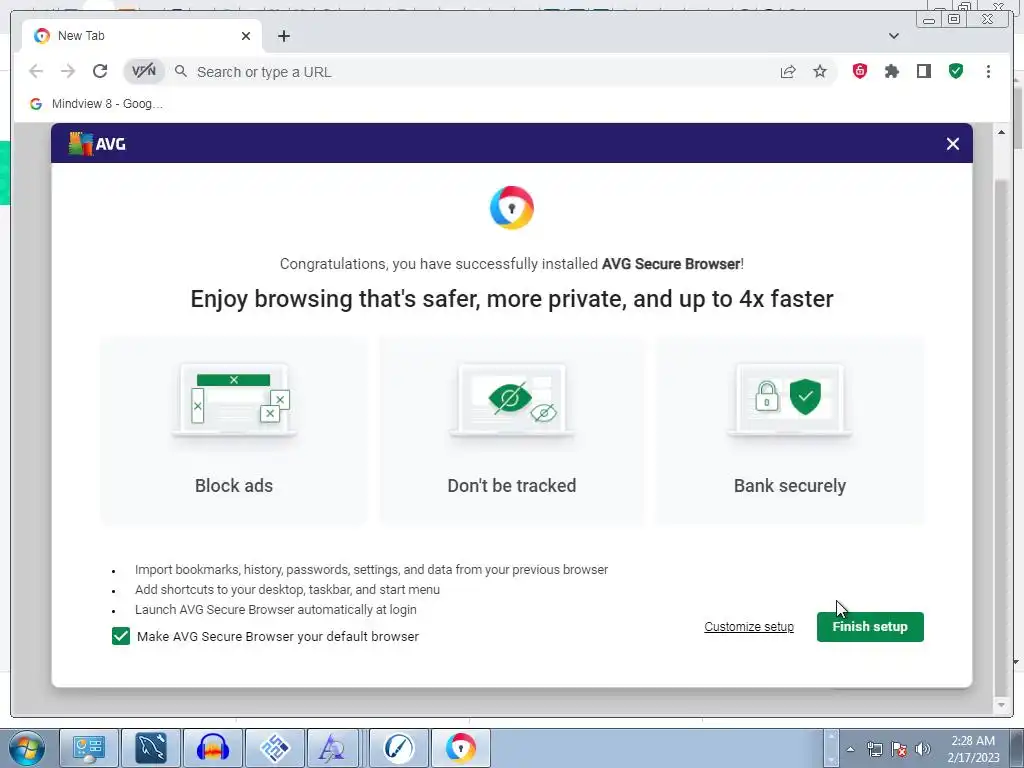Screen dimensions: 1024x768
Task: Click the green Finish setup button
Action: (870, 627)
